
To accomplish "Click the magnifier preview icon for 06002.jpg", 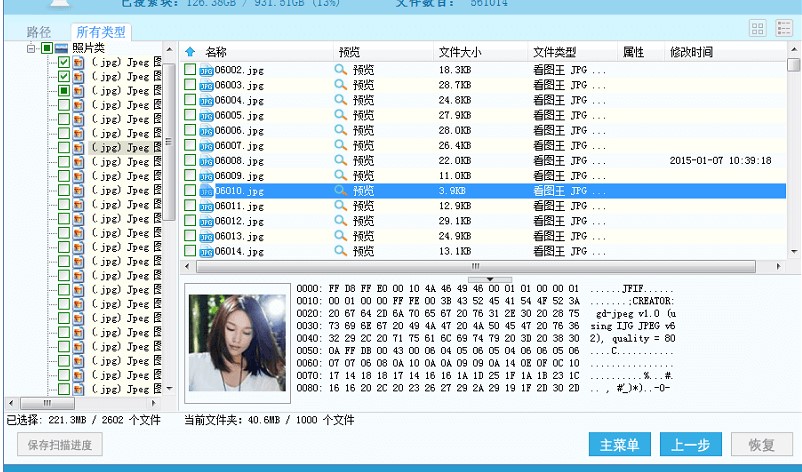I will tap(341, 70).
